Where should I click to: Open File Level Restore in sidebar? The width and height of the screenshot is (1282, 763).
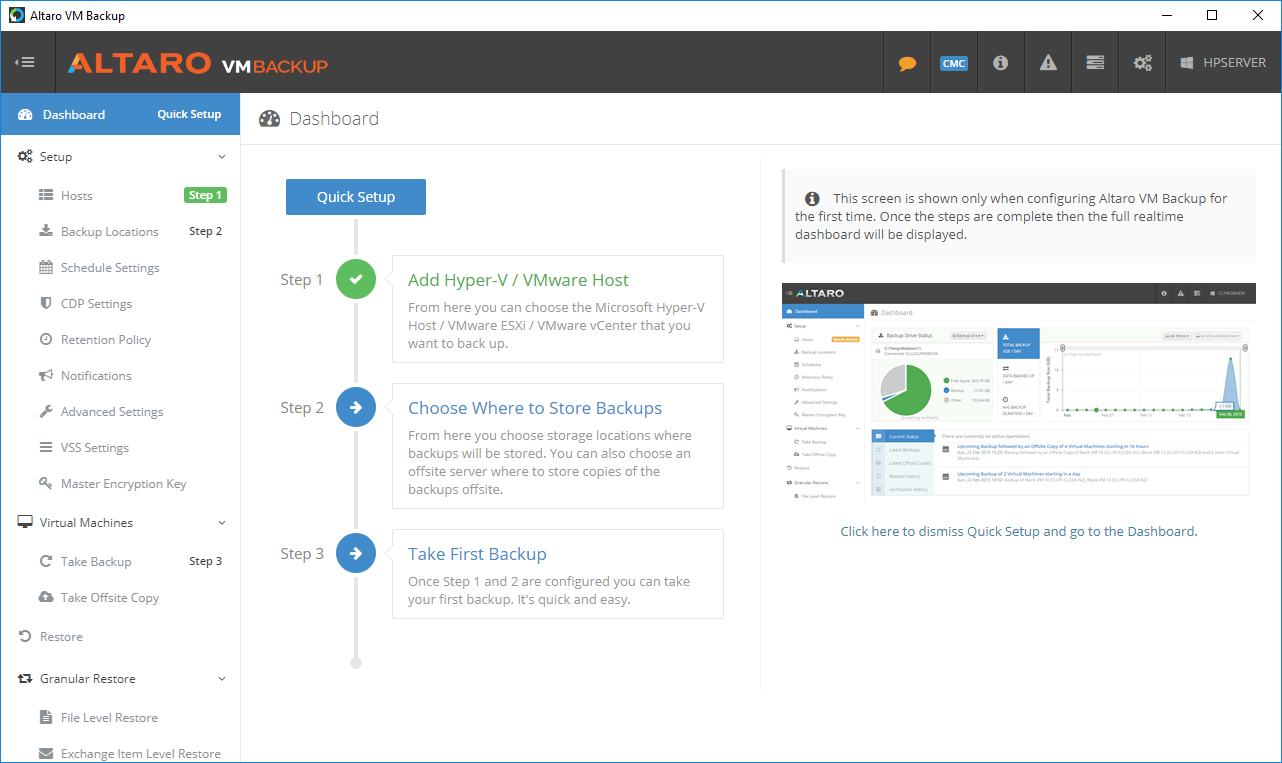(109, 718)
